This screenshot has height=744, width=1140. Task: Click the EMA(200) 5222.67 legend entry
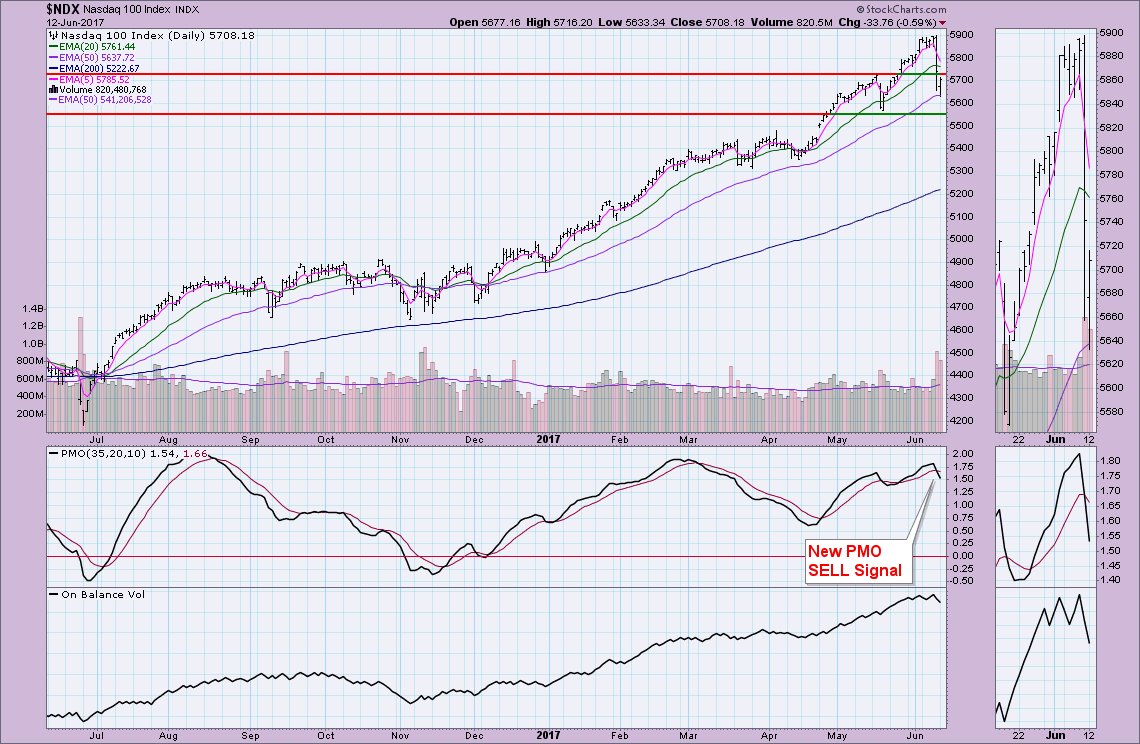[x=94, y=68]
